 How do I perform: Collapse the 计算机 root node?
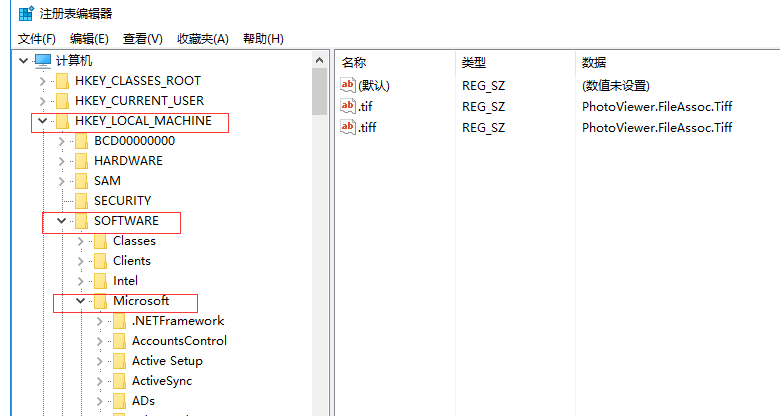click(x=23, y=61)
